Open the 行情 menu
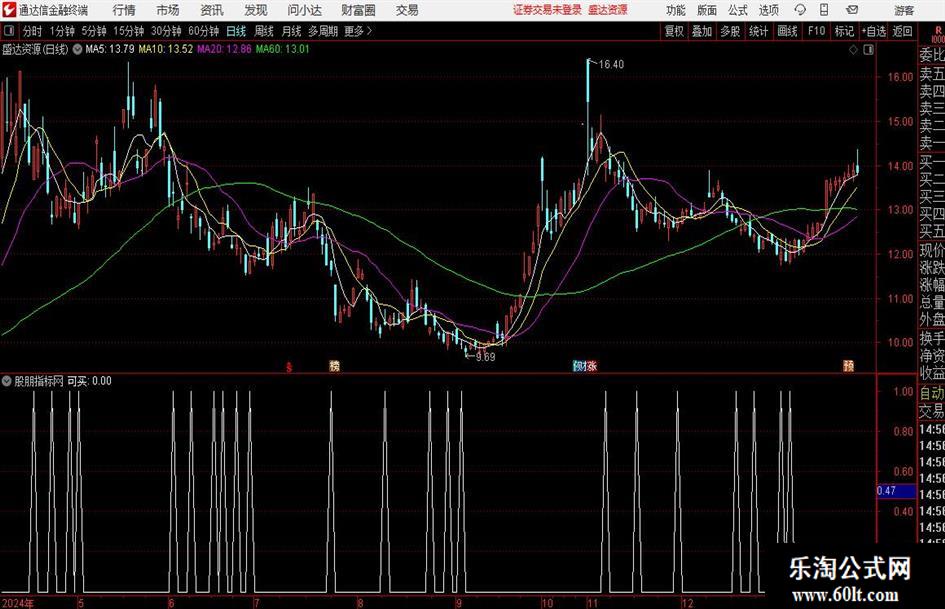This screenshot has width=945, height=609. (x=124, y=10)
